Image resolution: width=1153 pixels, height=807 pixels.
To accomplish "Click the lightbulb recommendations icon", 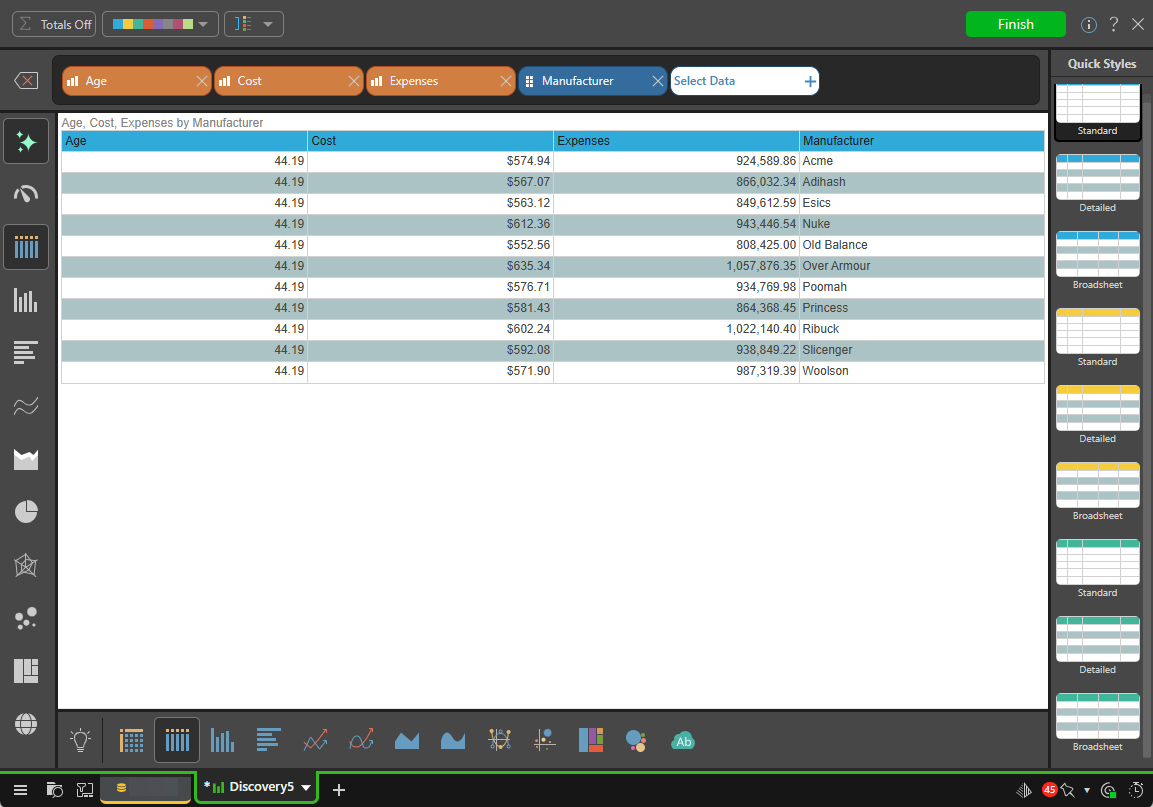I will point(81,740).
